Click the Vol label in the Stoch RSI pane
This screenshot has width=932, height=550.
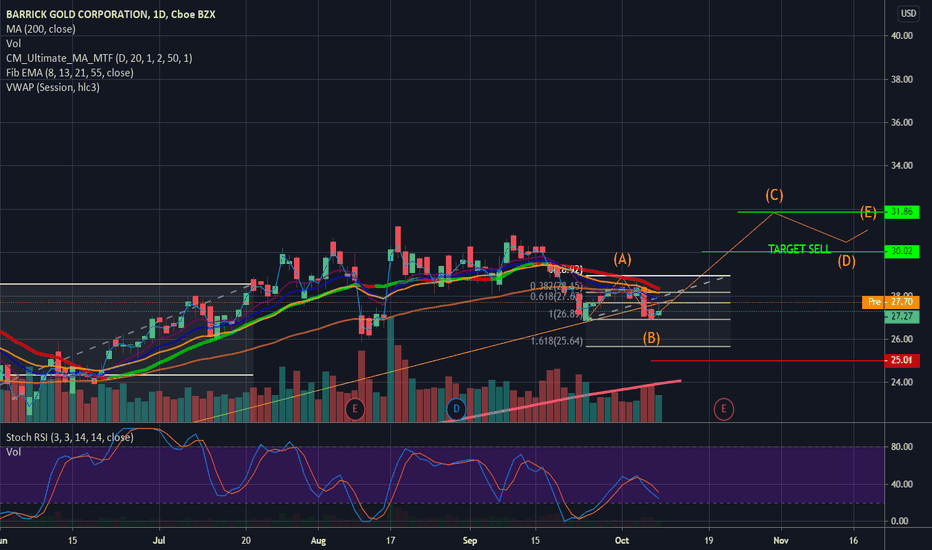tap(14, 452)
